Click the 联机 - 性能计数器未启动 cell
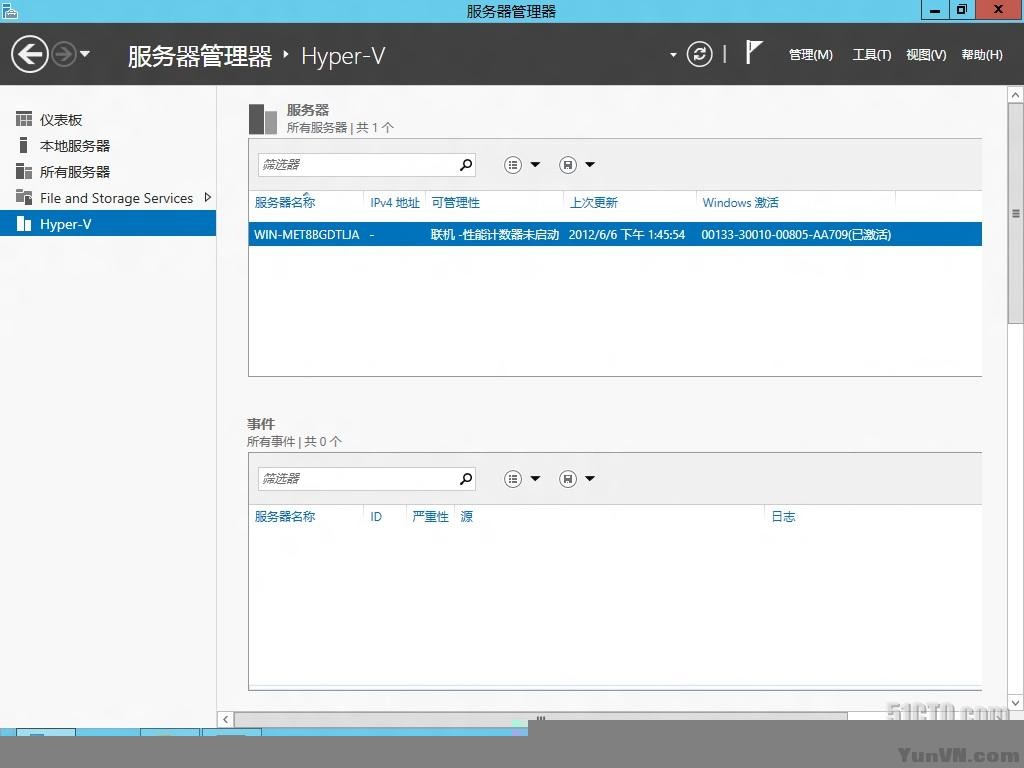The width and height of the screenshot is (1024, 768). click(495, 234)
